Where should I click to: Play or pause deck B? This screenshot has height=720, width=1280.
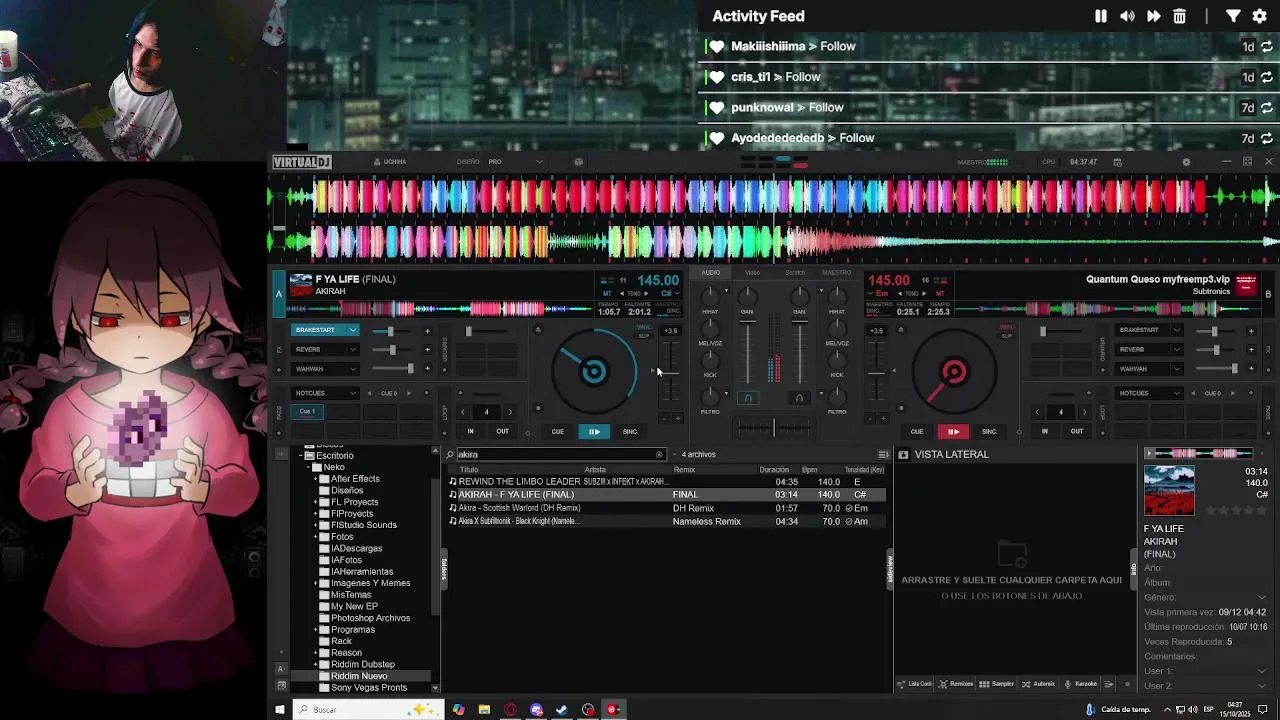953,432
